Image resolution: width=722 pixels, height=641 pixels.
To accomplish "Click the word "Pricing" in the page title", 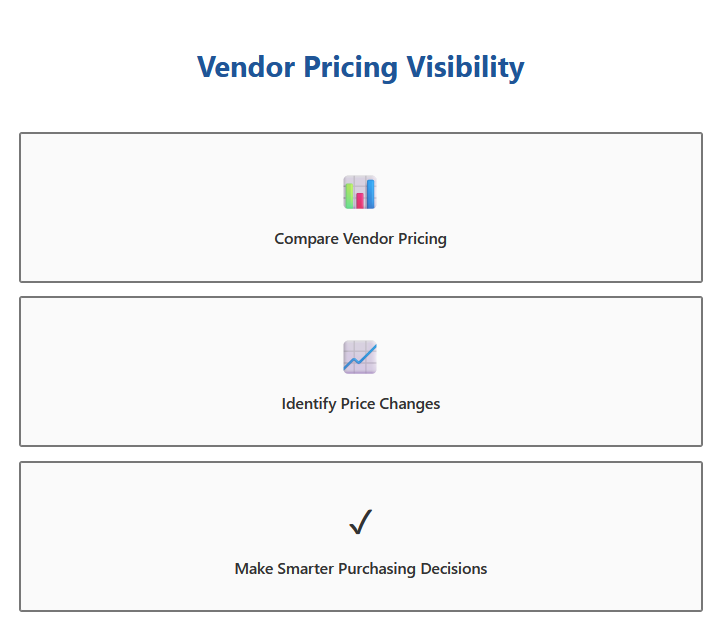I will pyautogui.click(x=349, y=67).
